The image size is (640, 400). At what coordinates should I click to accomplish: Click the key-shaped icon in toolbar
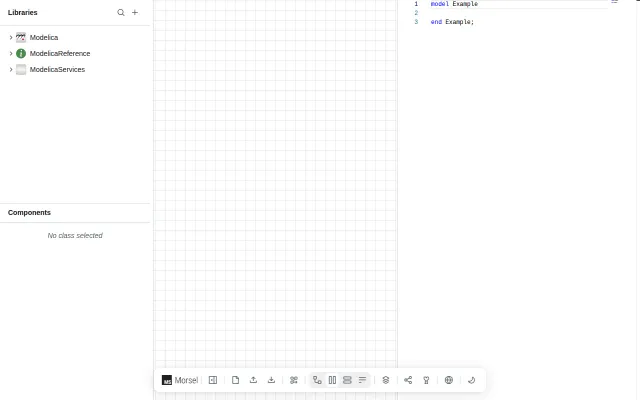tap(426, 380)
